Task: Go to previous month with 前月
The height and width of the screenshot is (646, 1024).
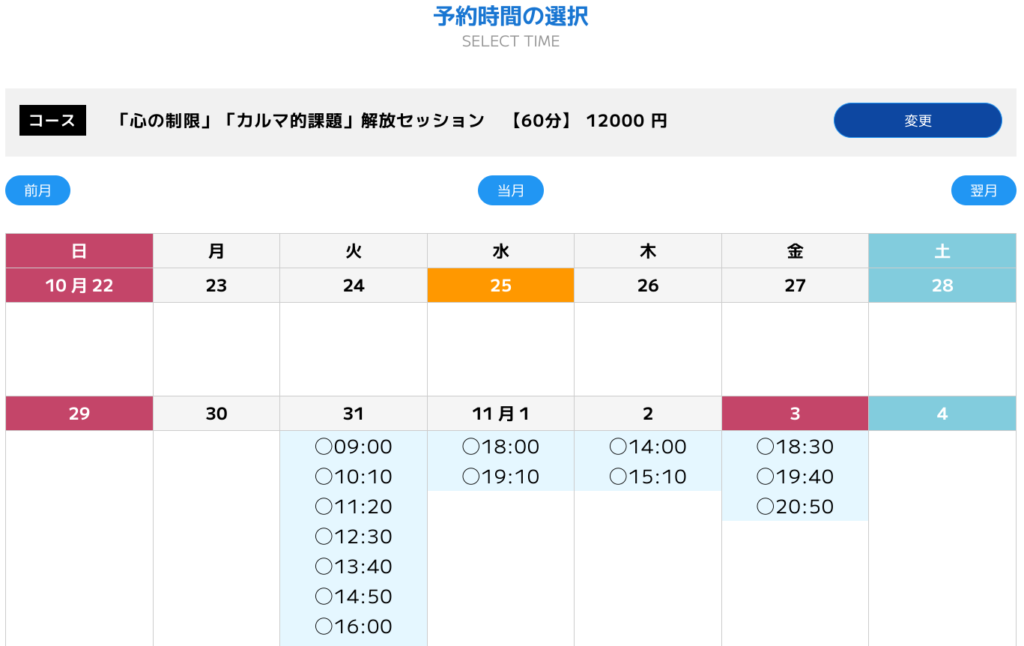Action: click(38, 190)
